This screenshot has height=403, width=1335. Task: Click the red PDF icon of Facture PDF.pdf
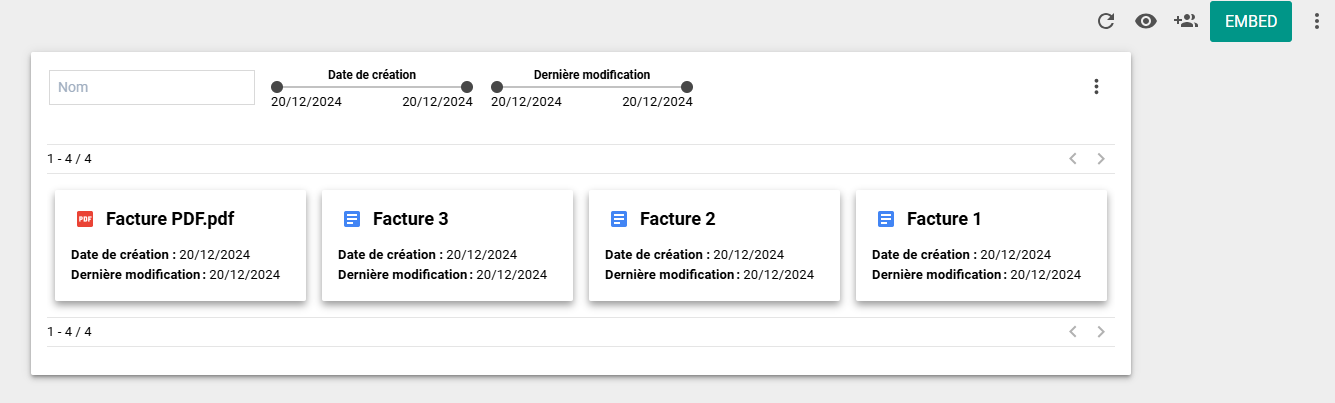85,219
